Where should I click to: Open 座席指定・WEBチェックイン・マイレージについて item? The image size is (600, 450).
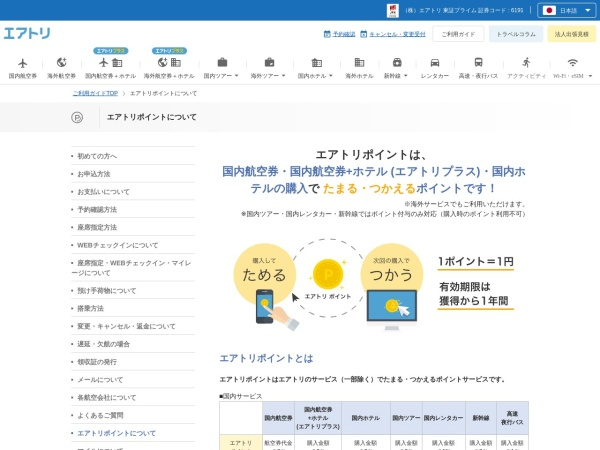coord(133,267)
